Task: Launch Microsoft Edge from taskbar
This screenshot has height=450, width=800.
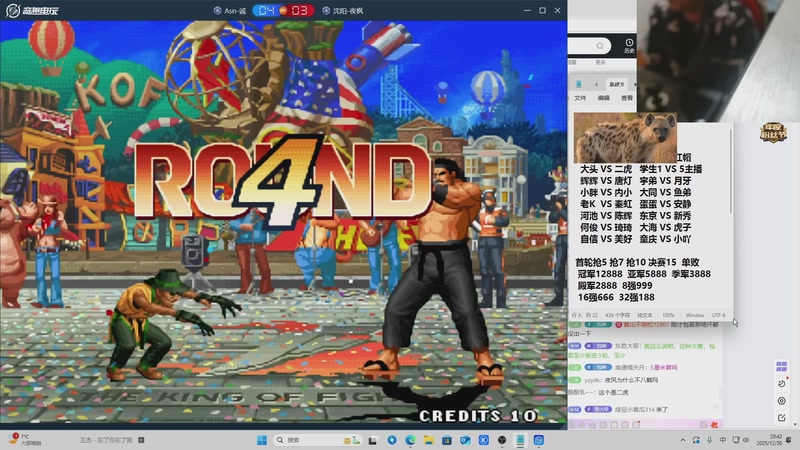Action: (x=410, y=440)
